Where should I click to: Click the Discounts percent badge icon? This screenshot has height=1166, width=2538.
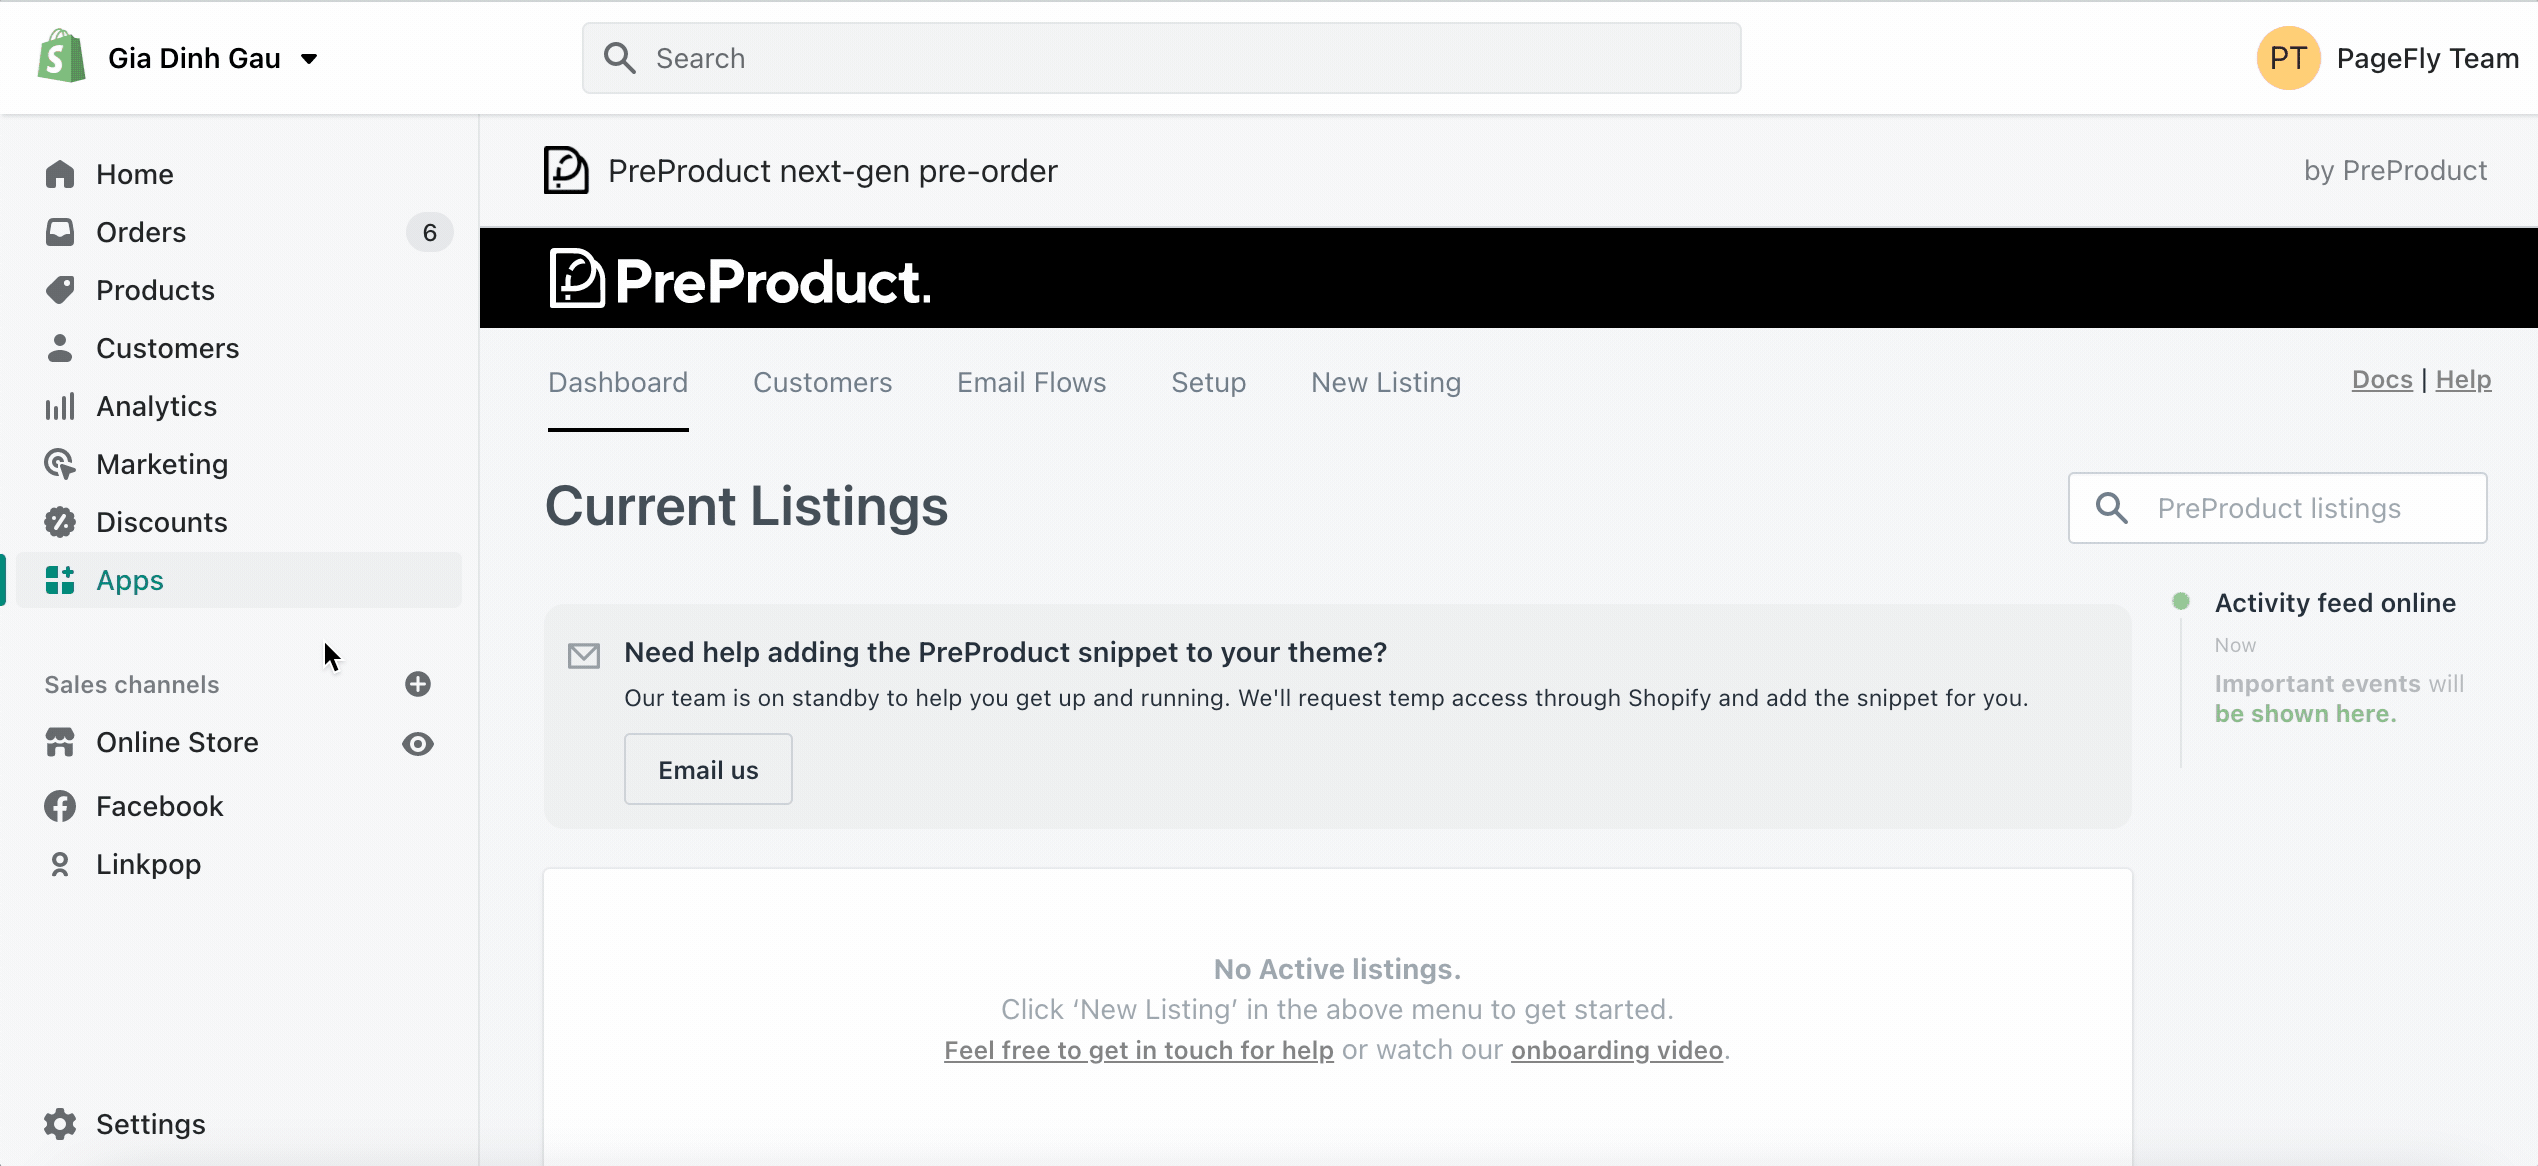pos(60,522)
